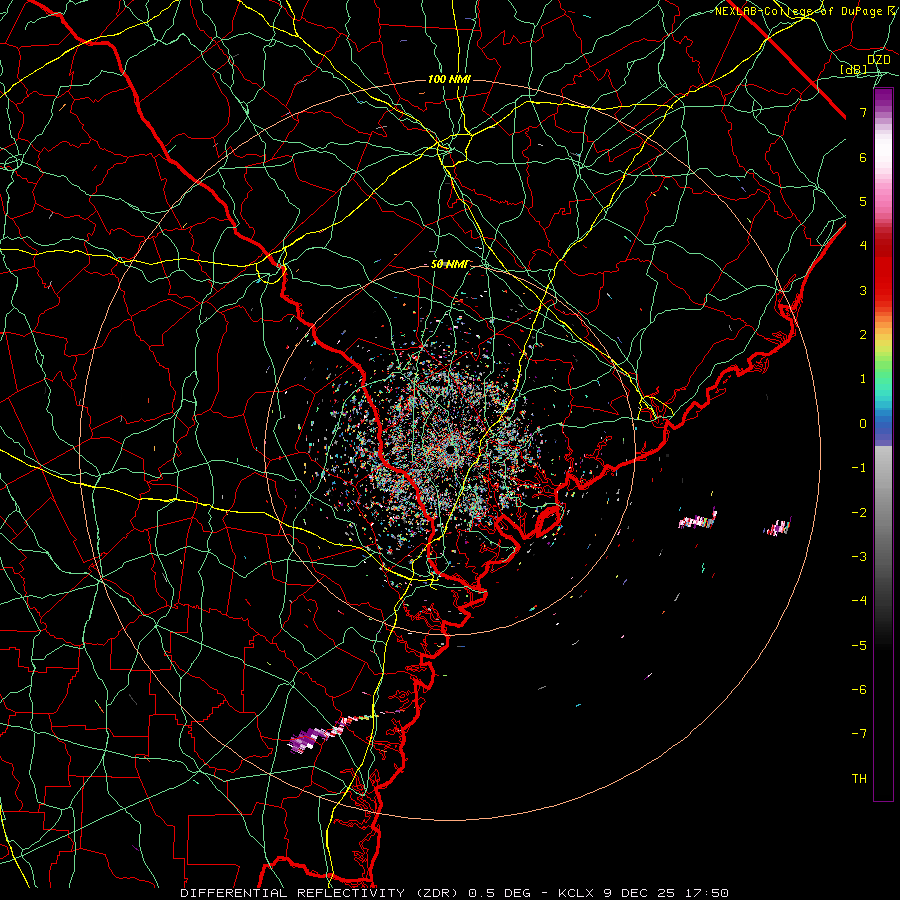Click the 7 value on the dB scale
Viewport: 900px width, 900px height.
tap(863, 112)
